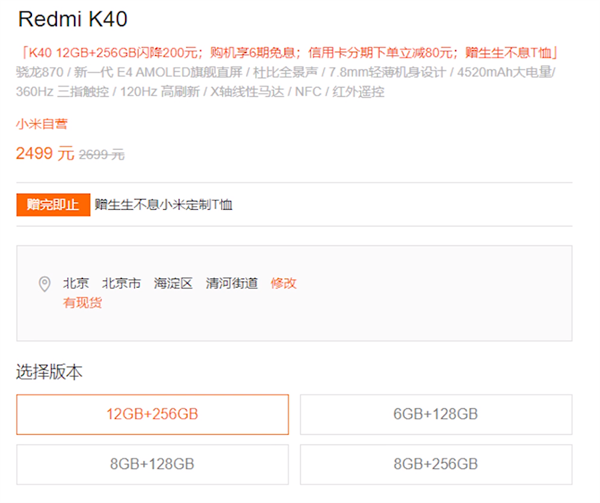Click the 赠生生不息小米定制T恤 gift text
This screenshot has width=600, height=503.
[163, 205]
